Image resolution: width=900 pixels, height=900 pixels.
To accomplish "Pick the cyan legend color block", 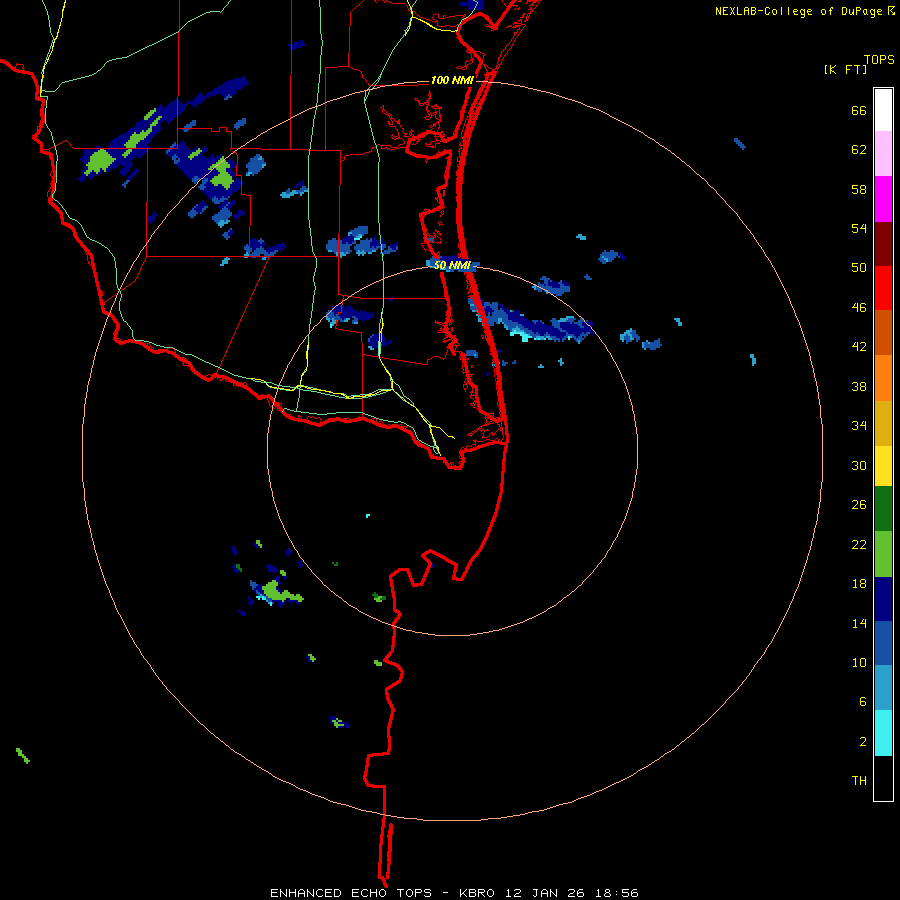I will click(883, 733).
